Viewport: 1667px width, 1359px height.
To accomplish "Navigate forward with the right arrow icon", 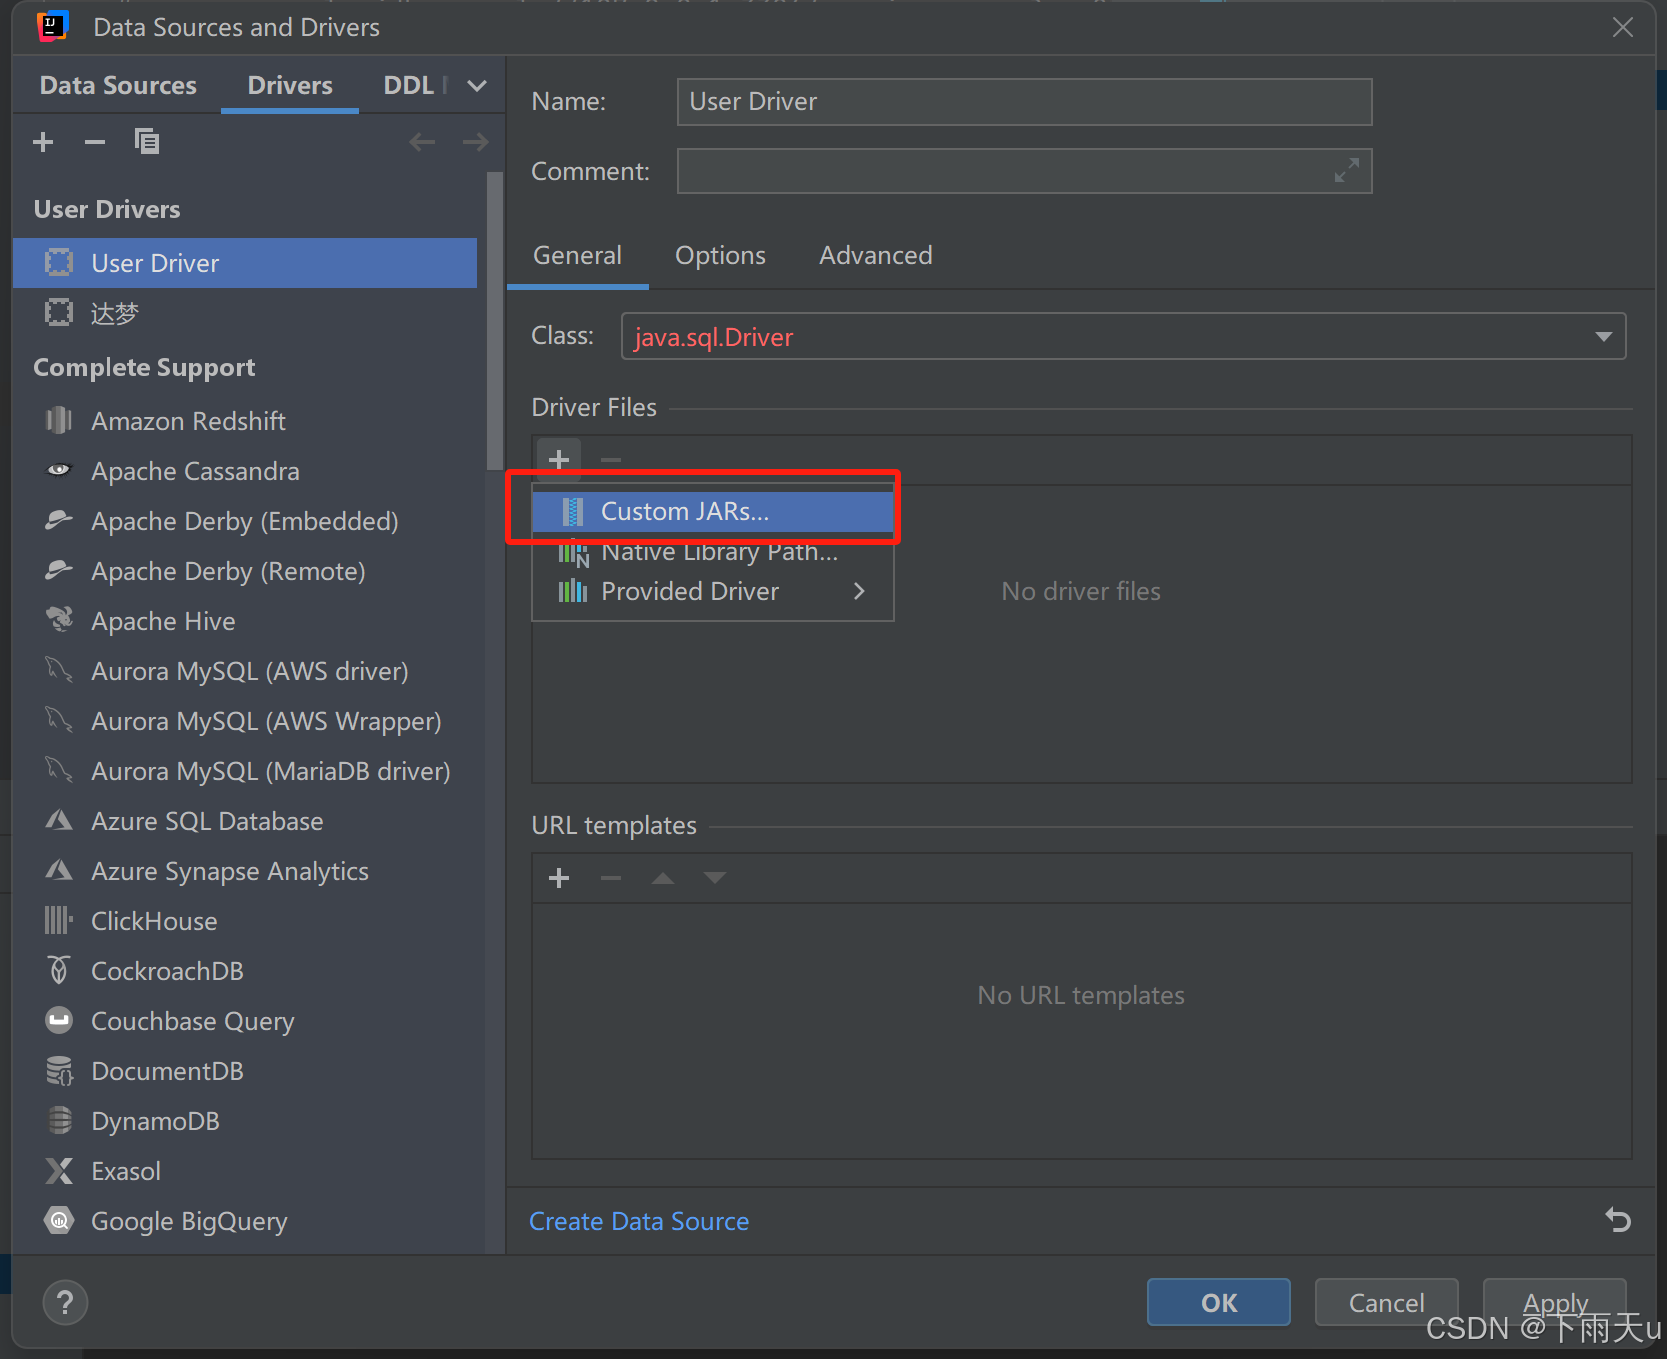I will tap(475, 142).
